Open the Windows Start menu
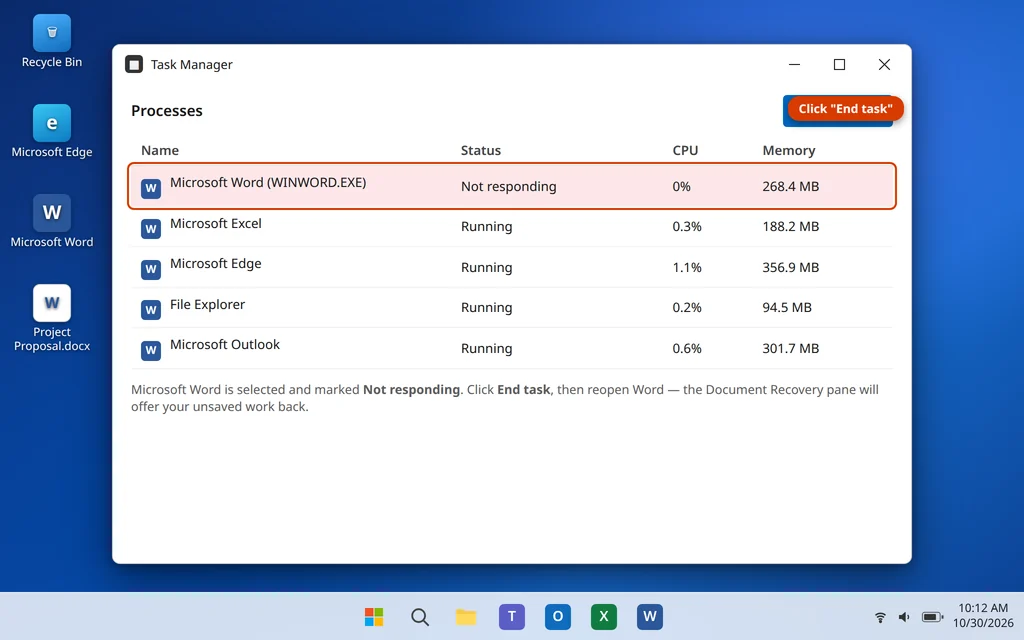The height and width of the screenshot is (640, 1024). click(x=374, y=616)
